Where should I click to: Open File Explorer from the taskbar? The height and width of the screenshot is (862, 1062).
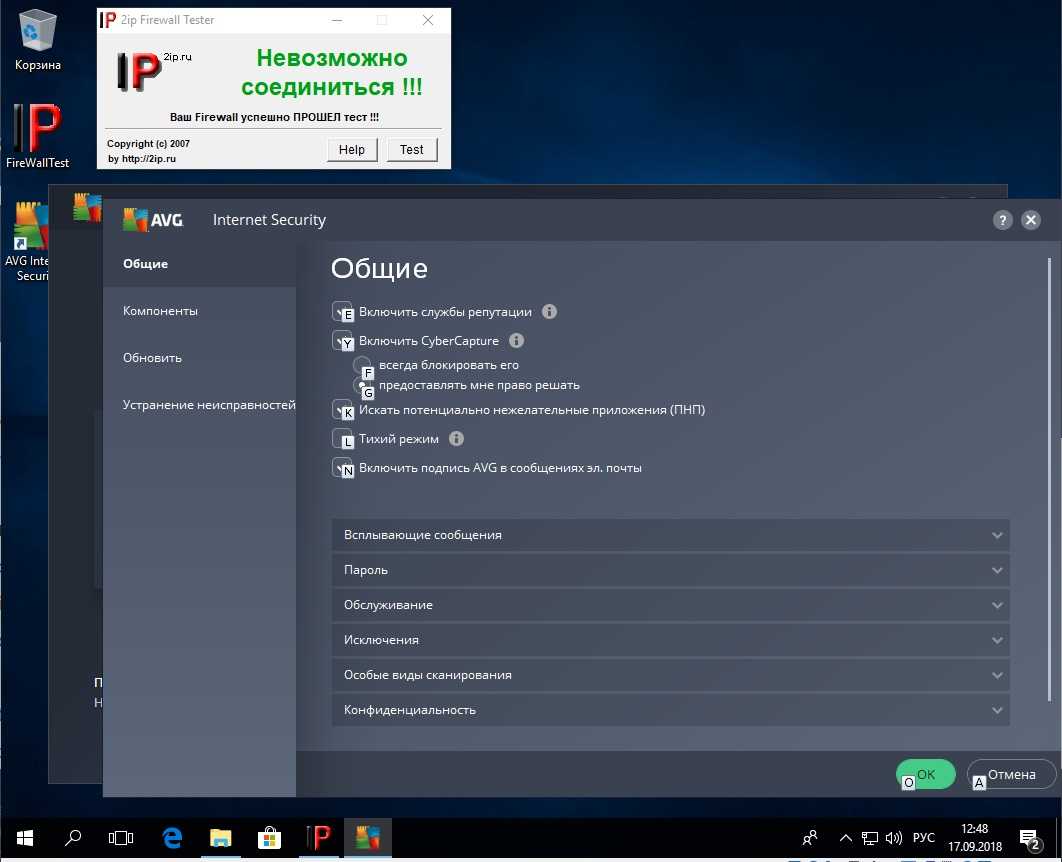coord(221,838)
